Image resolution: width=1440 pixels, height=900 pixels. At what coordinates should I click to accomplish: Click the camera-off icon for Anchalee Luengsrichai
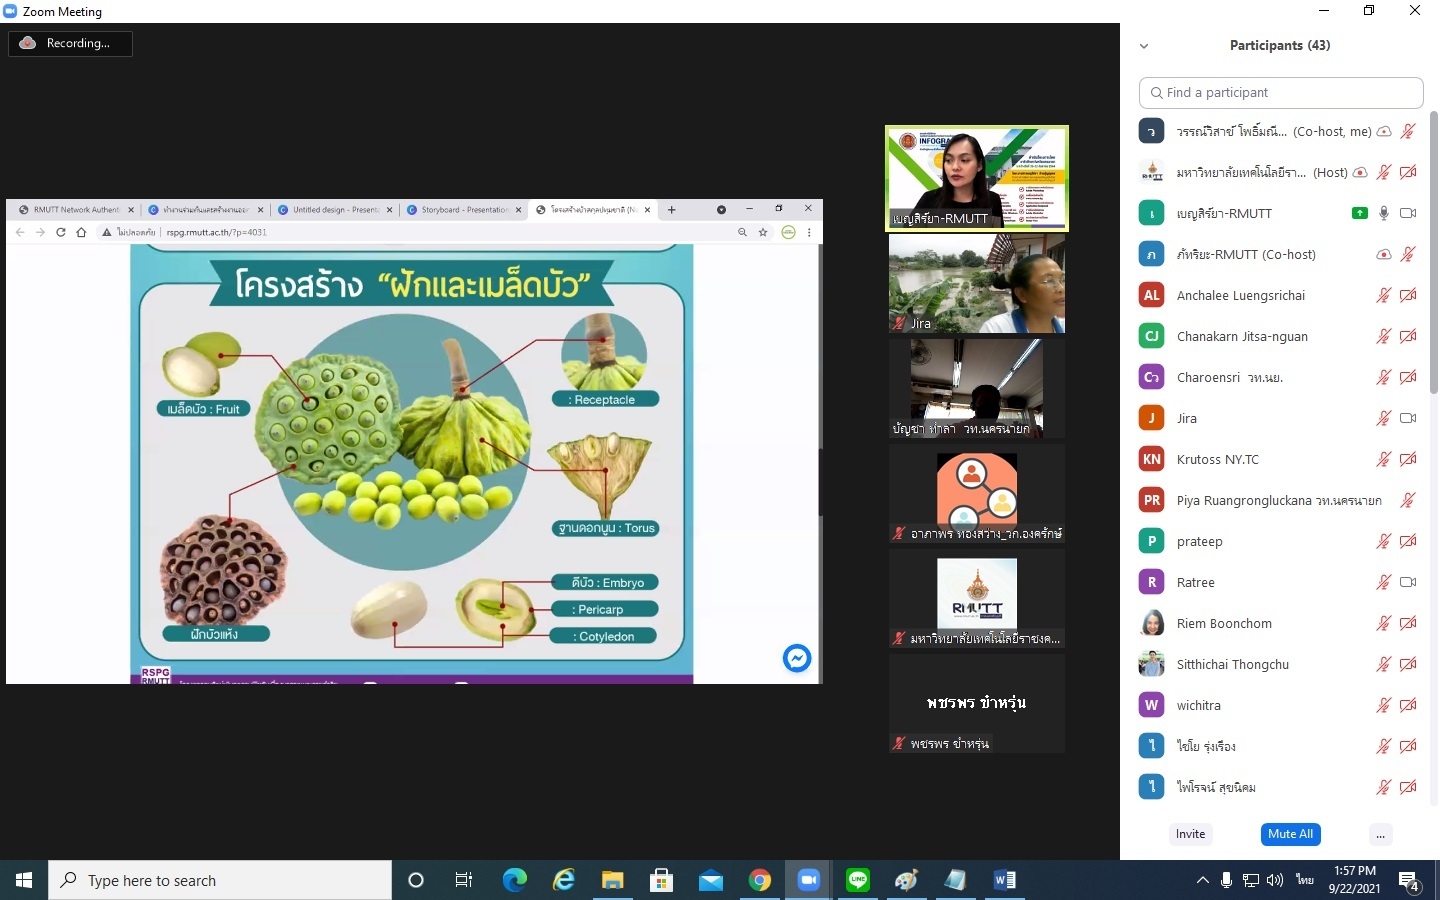click(x=1408, y=295)
